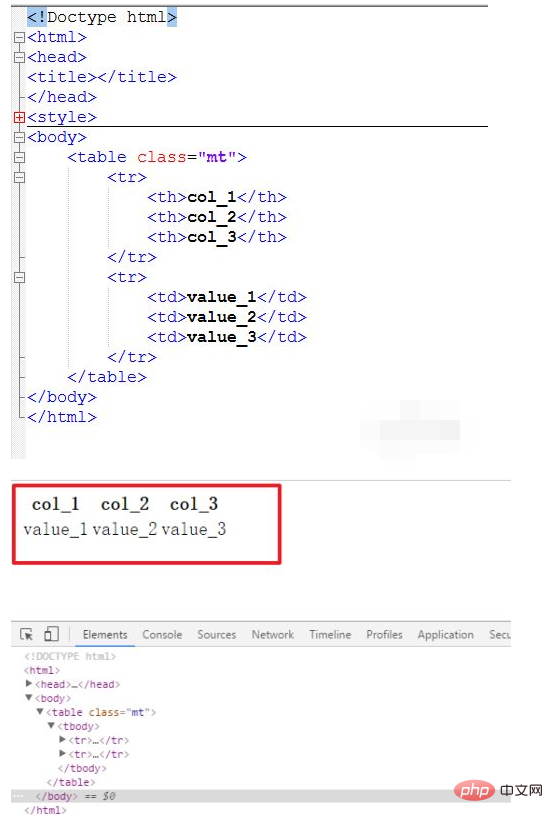This screenshot has width=553, height=823.
Task: Click the th col_1 code line
Action: coord(217,197)
